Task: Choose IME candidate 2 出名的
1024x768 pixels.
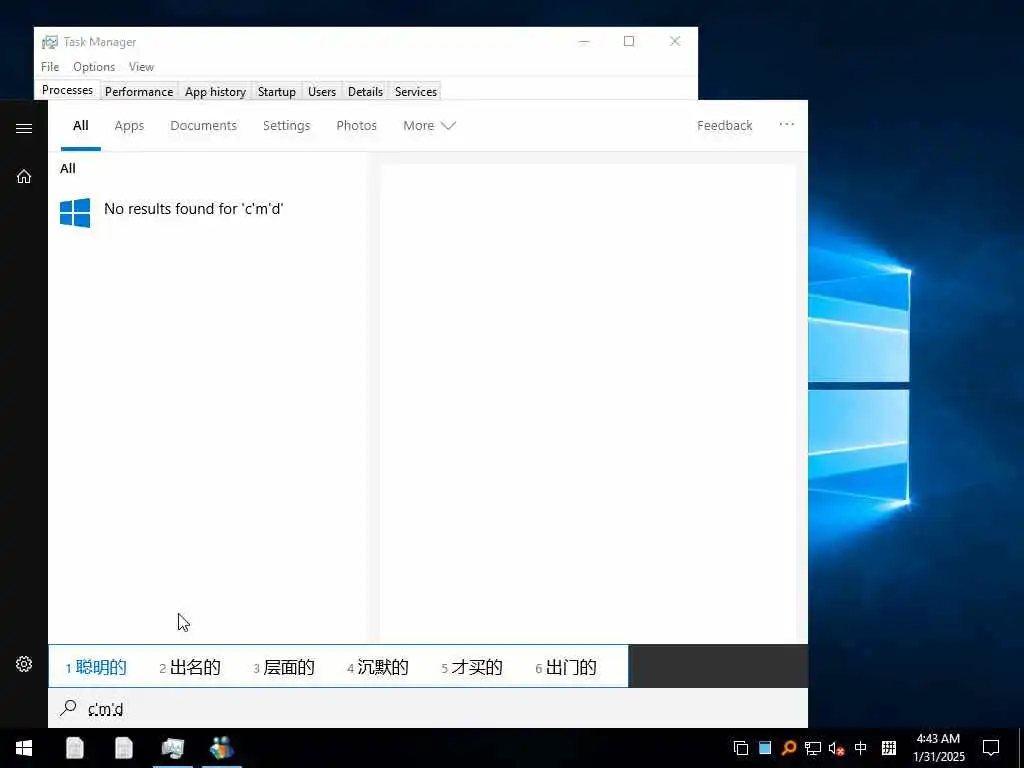Action: coord(190,667)
